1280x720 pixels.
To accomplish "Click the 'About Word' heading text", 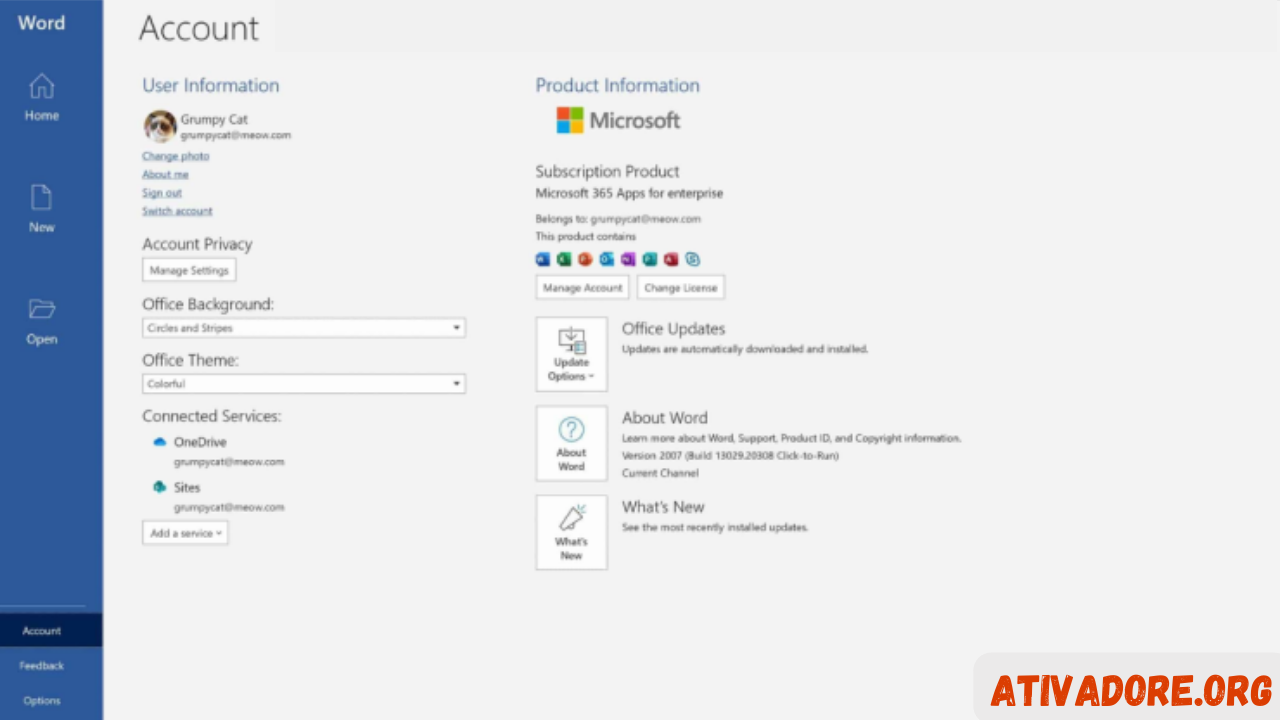I will 664,418.
